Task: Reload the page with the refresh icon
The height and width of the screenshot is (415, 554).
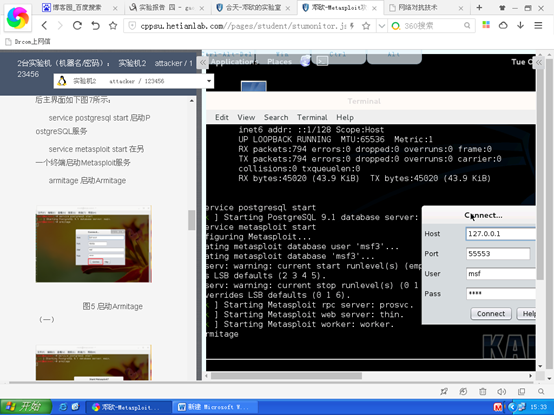Action: pos(77,25)
